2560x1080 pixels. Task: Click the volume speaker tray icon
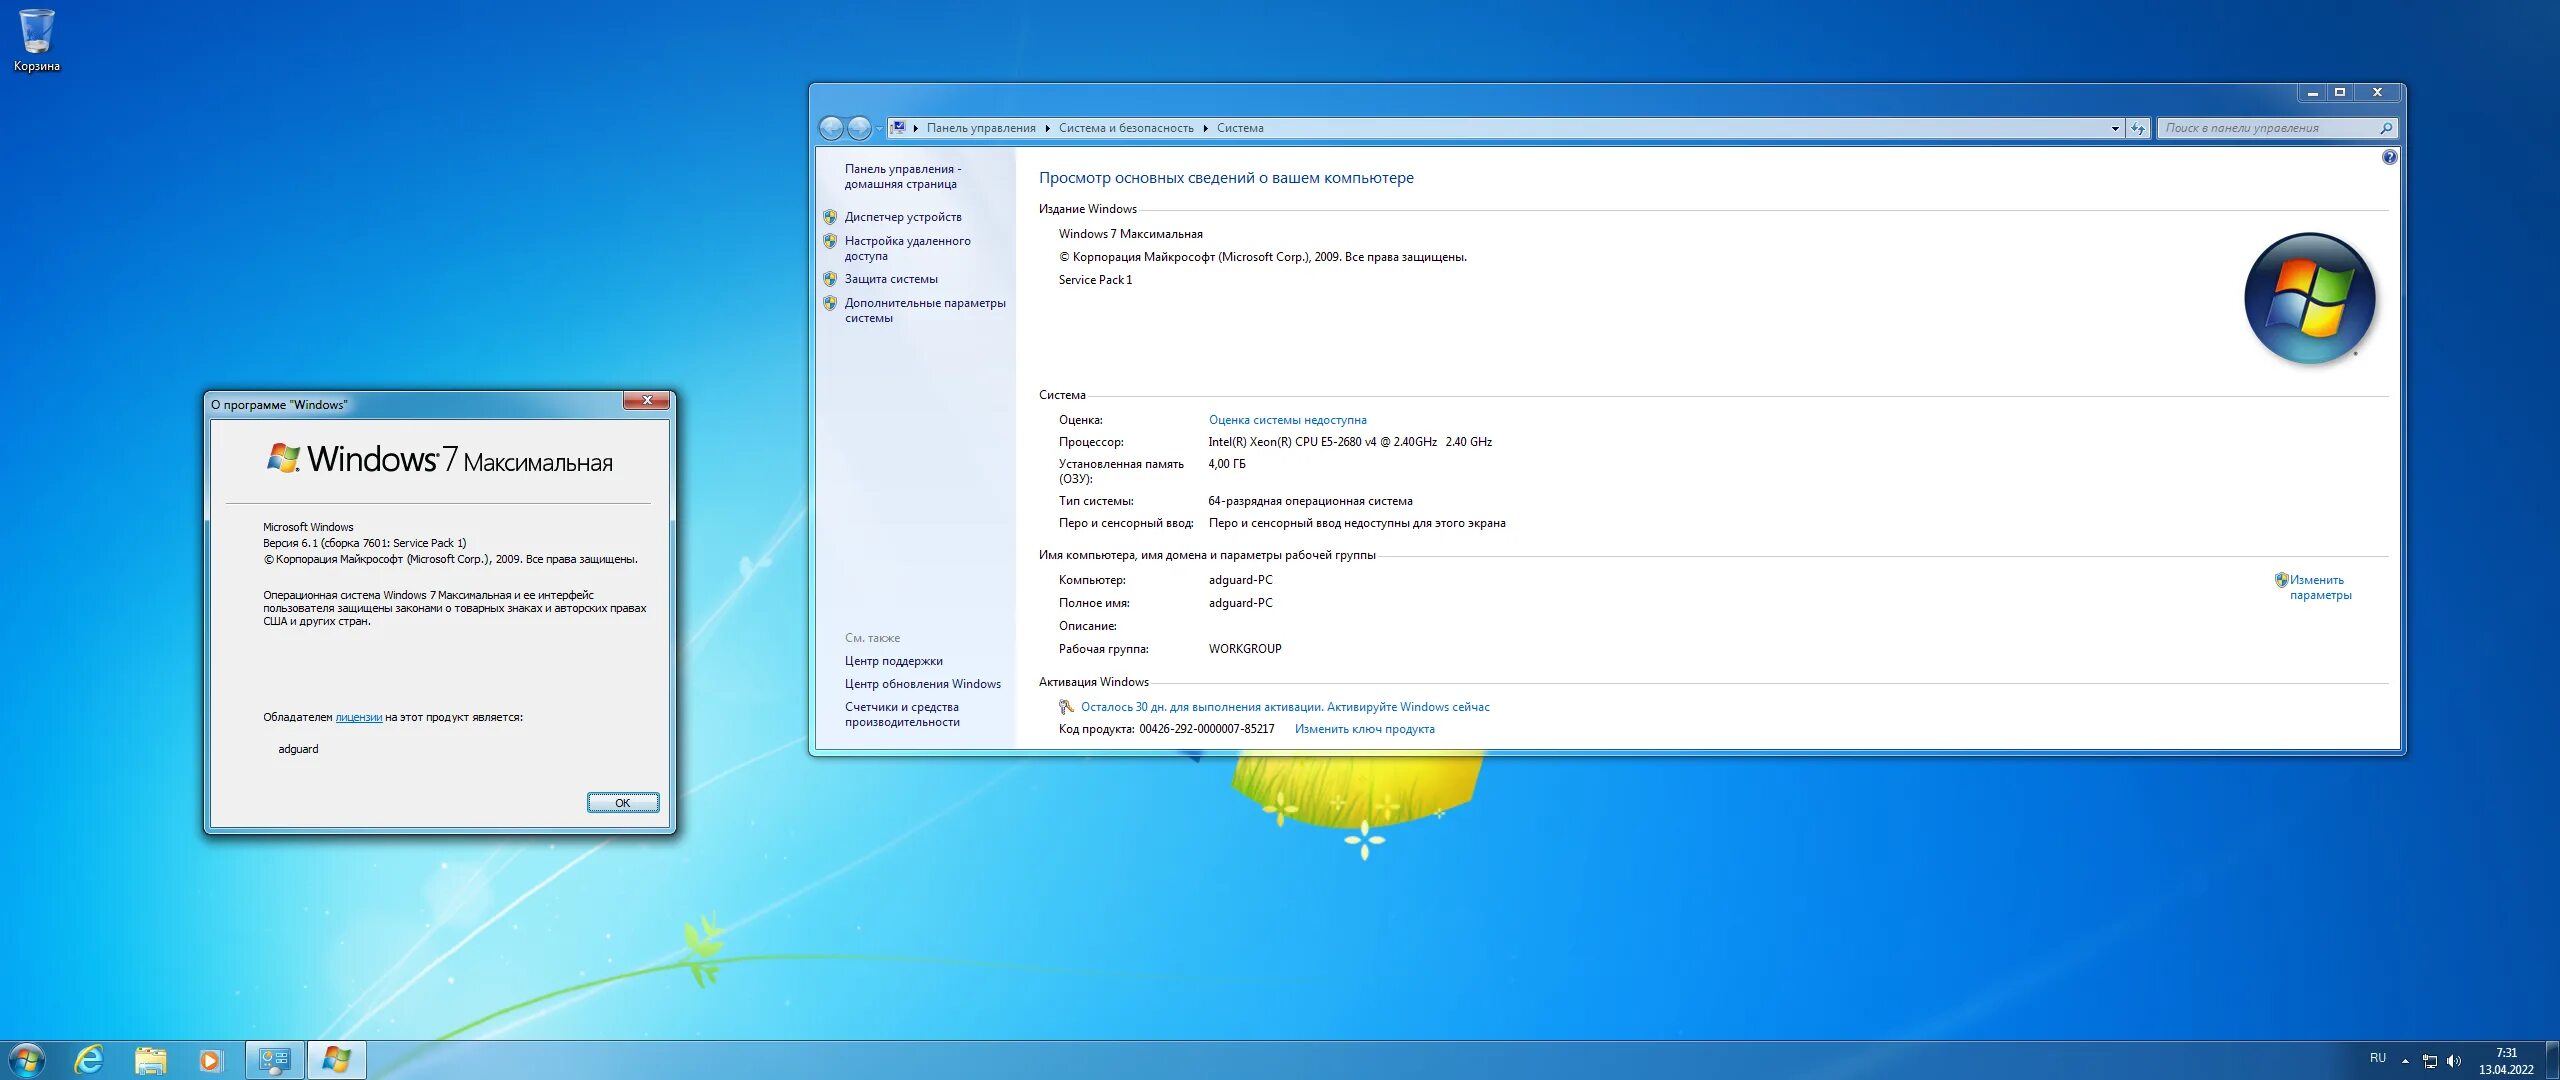pyautogui.click(x=2453, y=1061)
